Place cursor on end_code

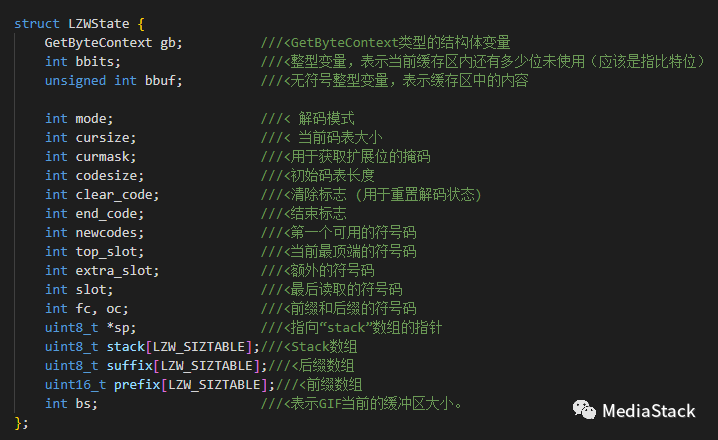coord(109,213)
